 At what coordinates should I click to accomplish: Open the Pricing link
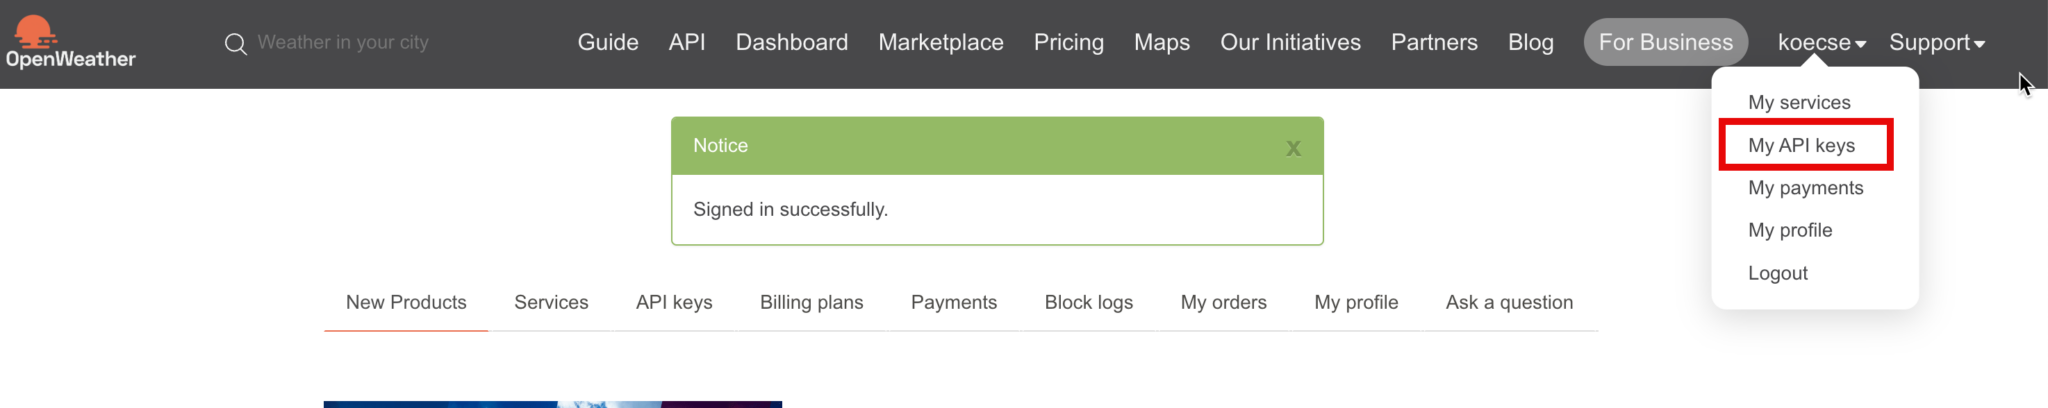(1068, 43)
